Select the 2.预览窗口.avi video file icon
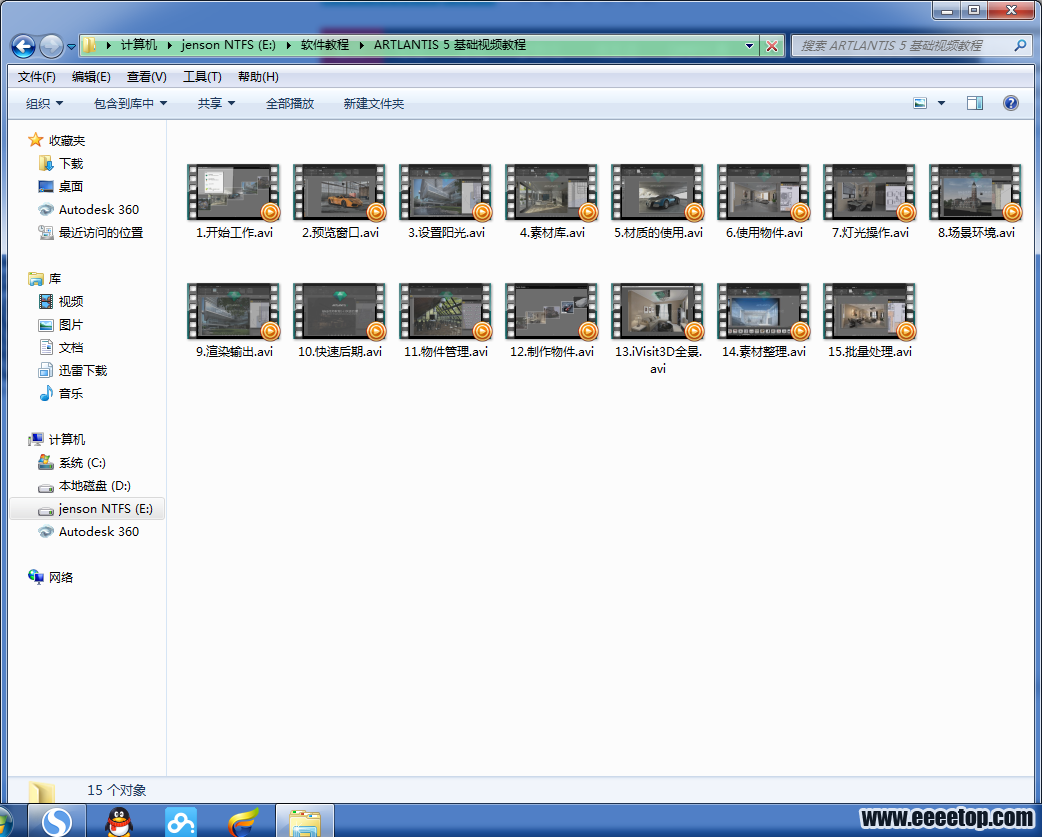The width and height of the screenshot is (1042, 837). pos(340,192)
